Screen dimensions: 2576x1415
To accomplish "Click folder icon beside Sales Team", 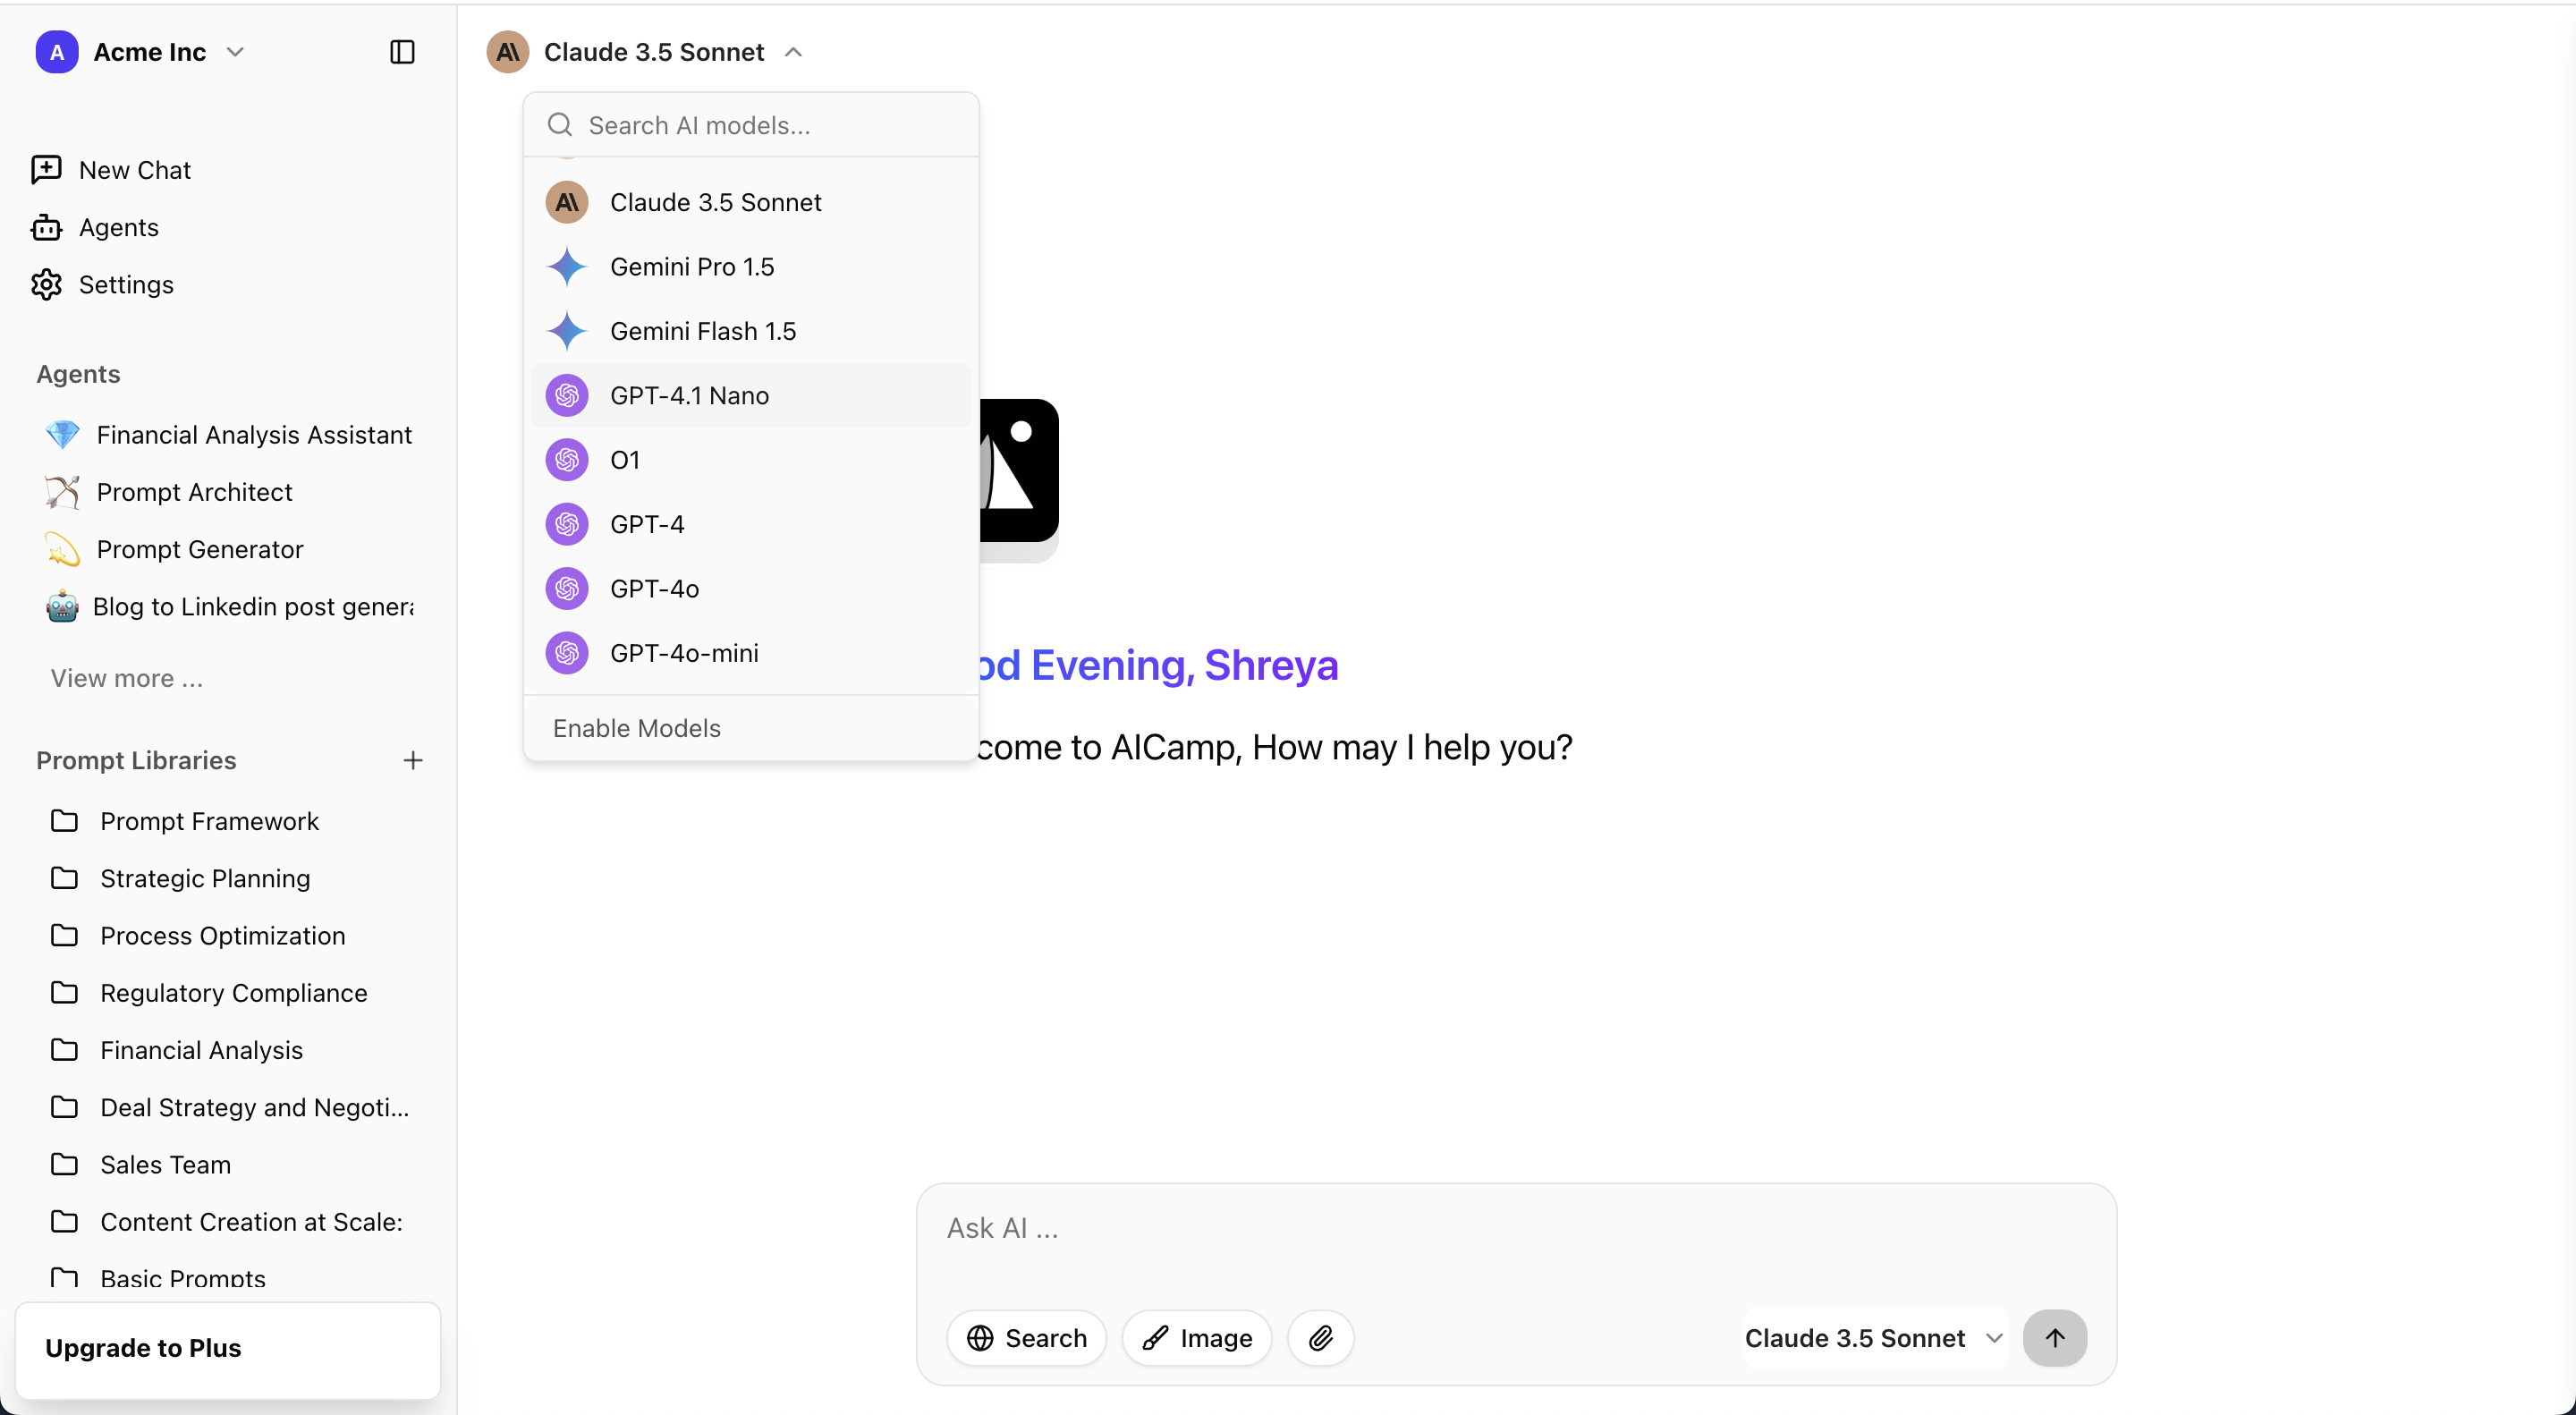I will coord(64,1164).
